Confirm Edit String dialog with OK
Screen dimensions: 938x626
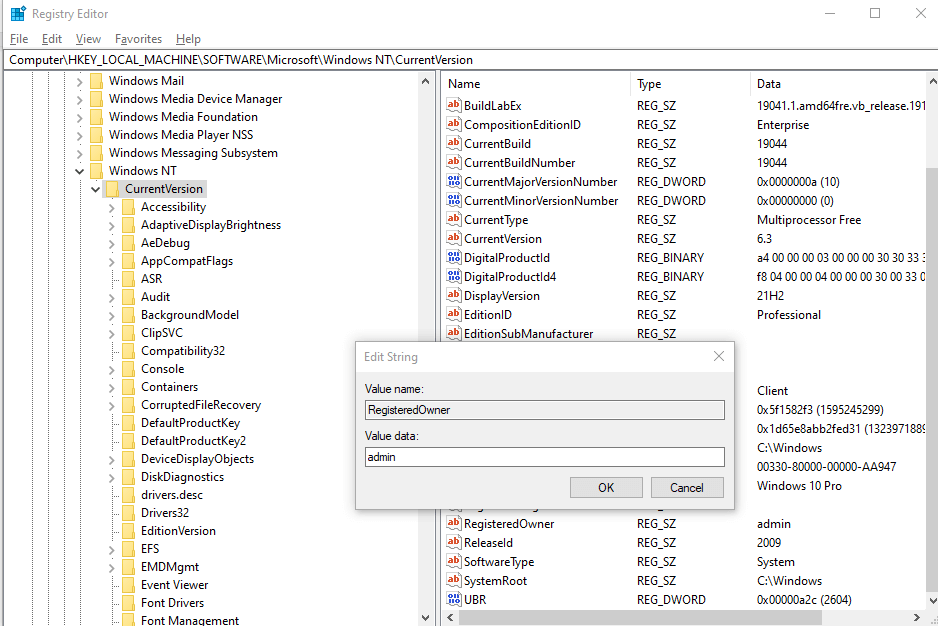[606, 487]
